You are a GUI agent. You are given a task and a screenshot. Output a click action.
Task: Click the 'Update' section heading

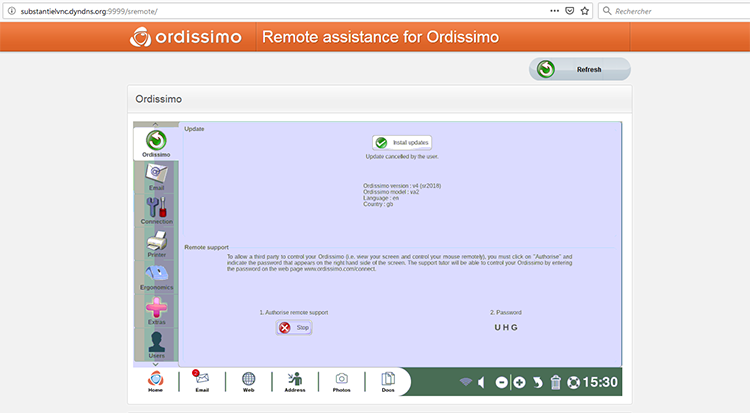pyautogui.click(x=194, y=129)
